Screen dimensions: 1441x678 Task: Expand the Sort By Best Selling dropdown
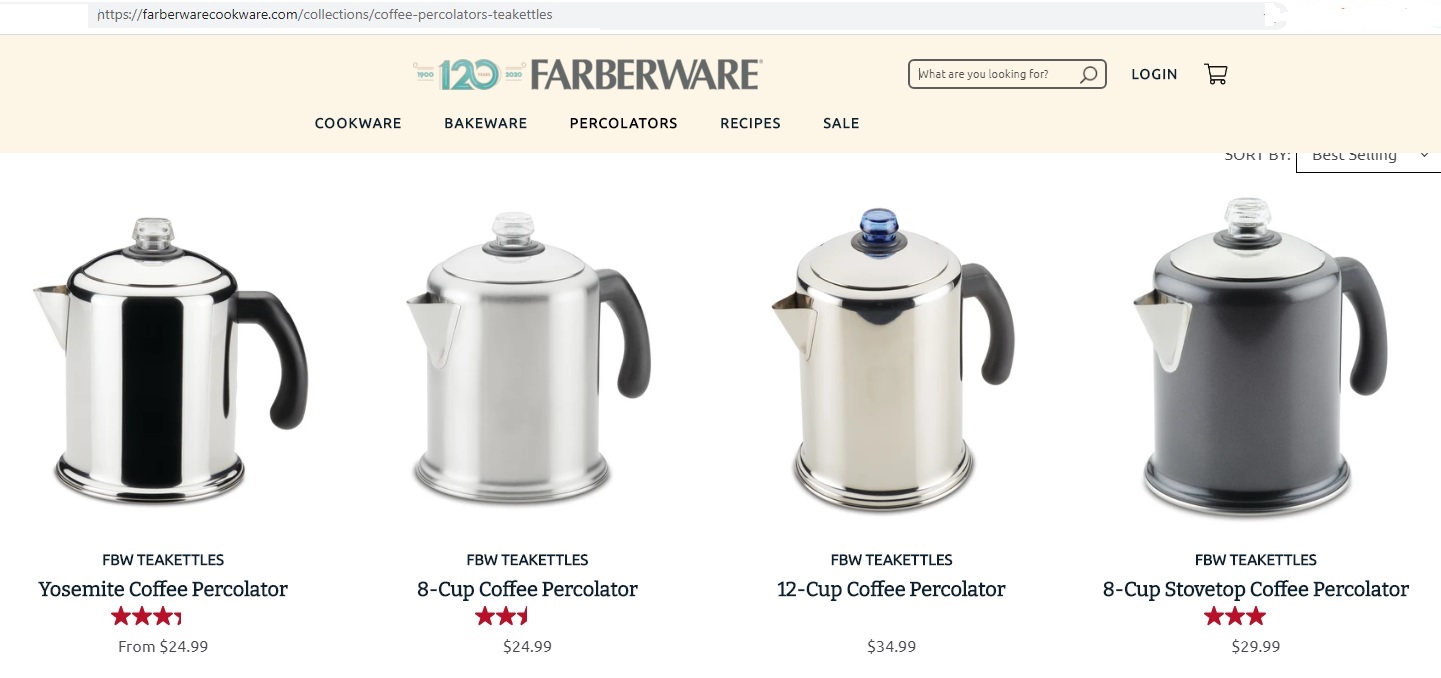click(1368, 157)
